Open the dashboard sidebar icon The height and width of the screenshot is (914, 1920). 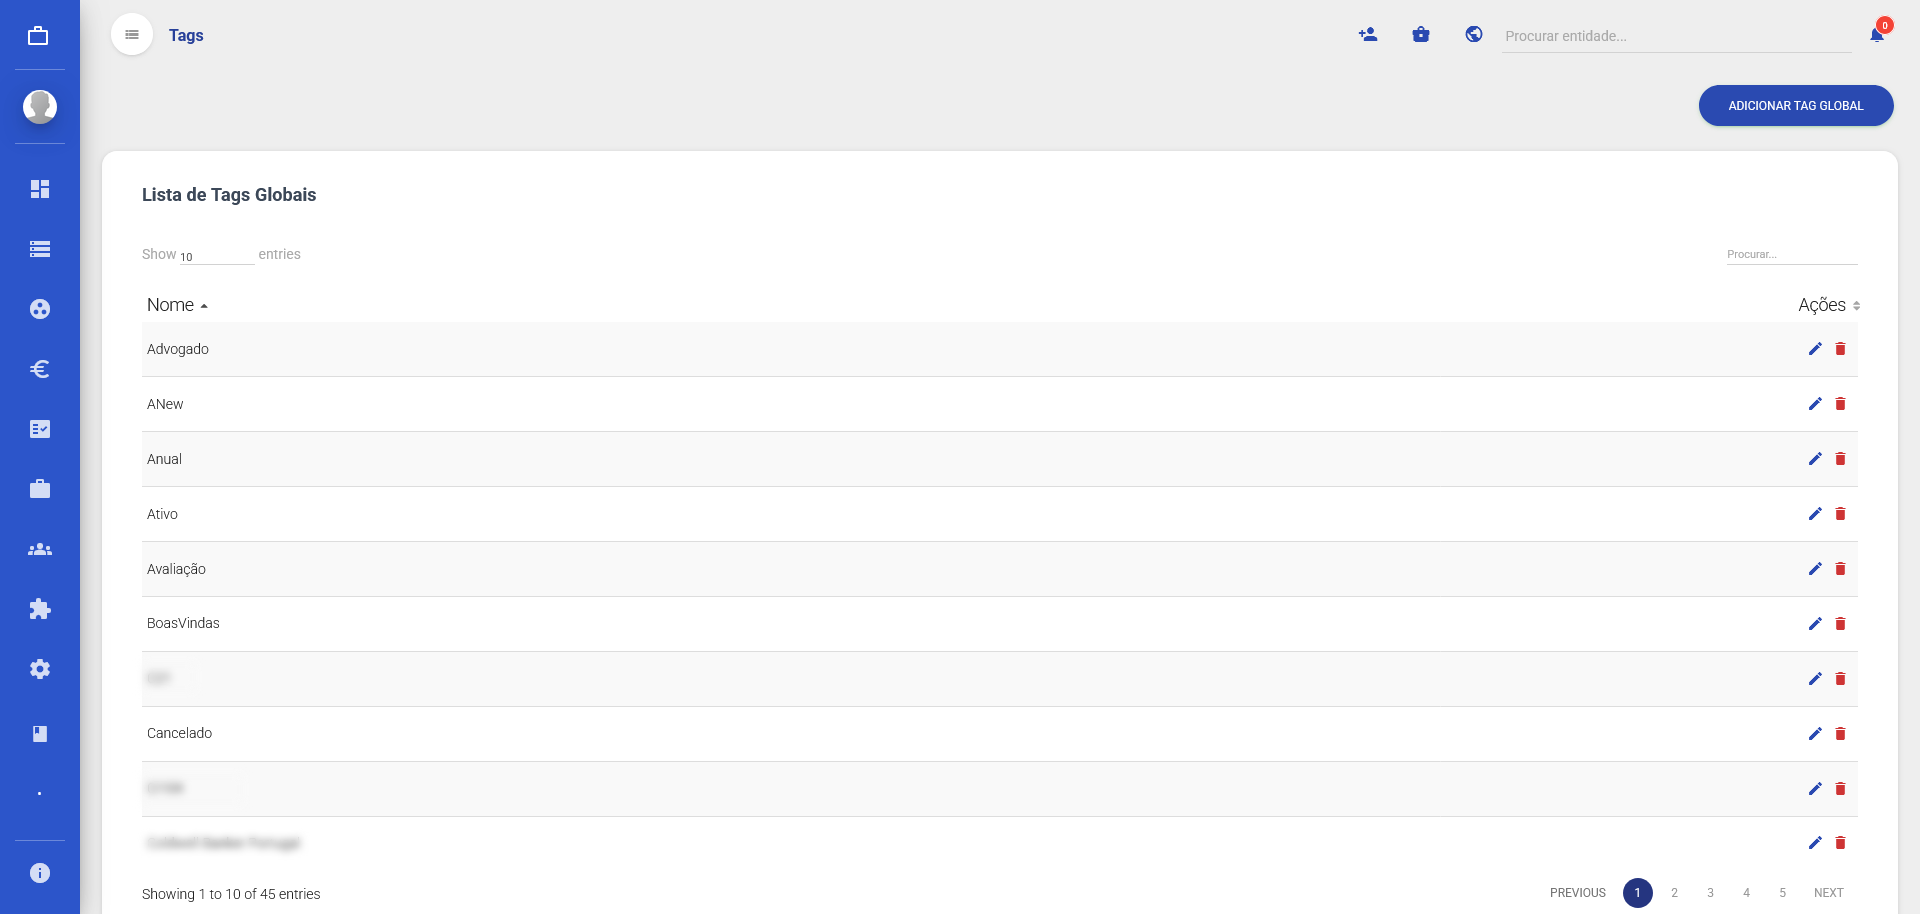(40, 189)
